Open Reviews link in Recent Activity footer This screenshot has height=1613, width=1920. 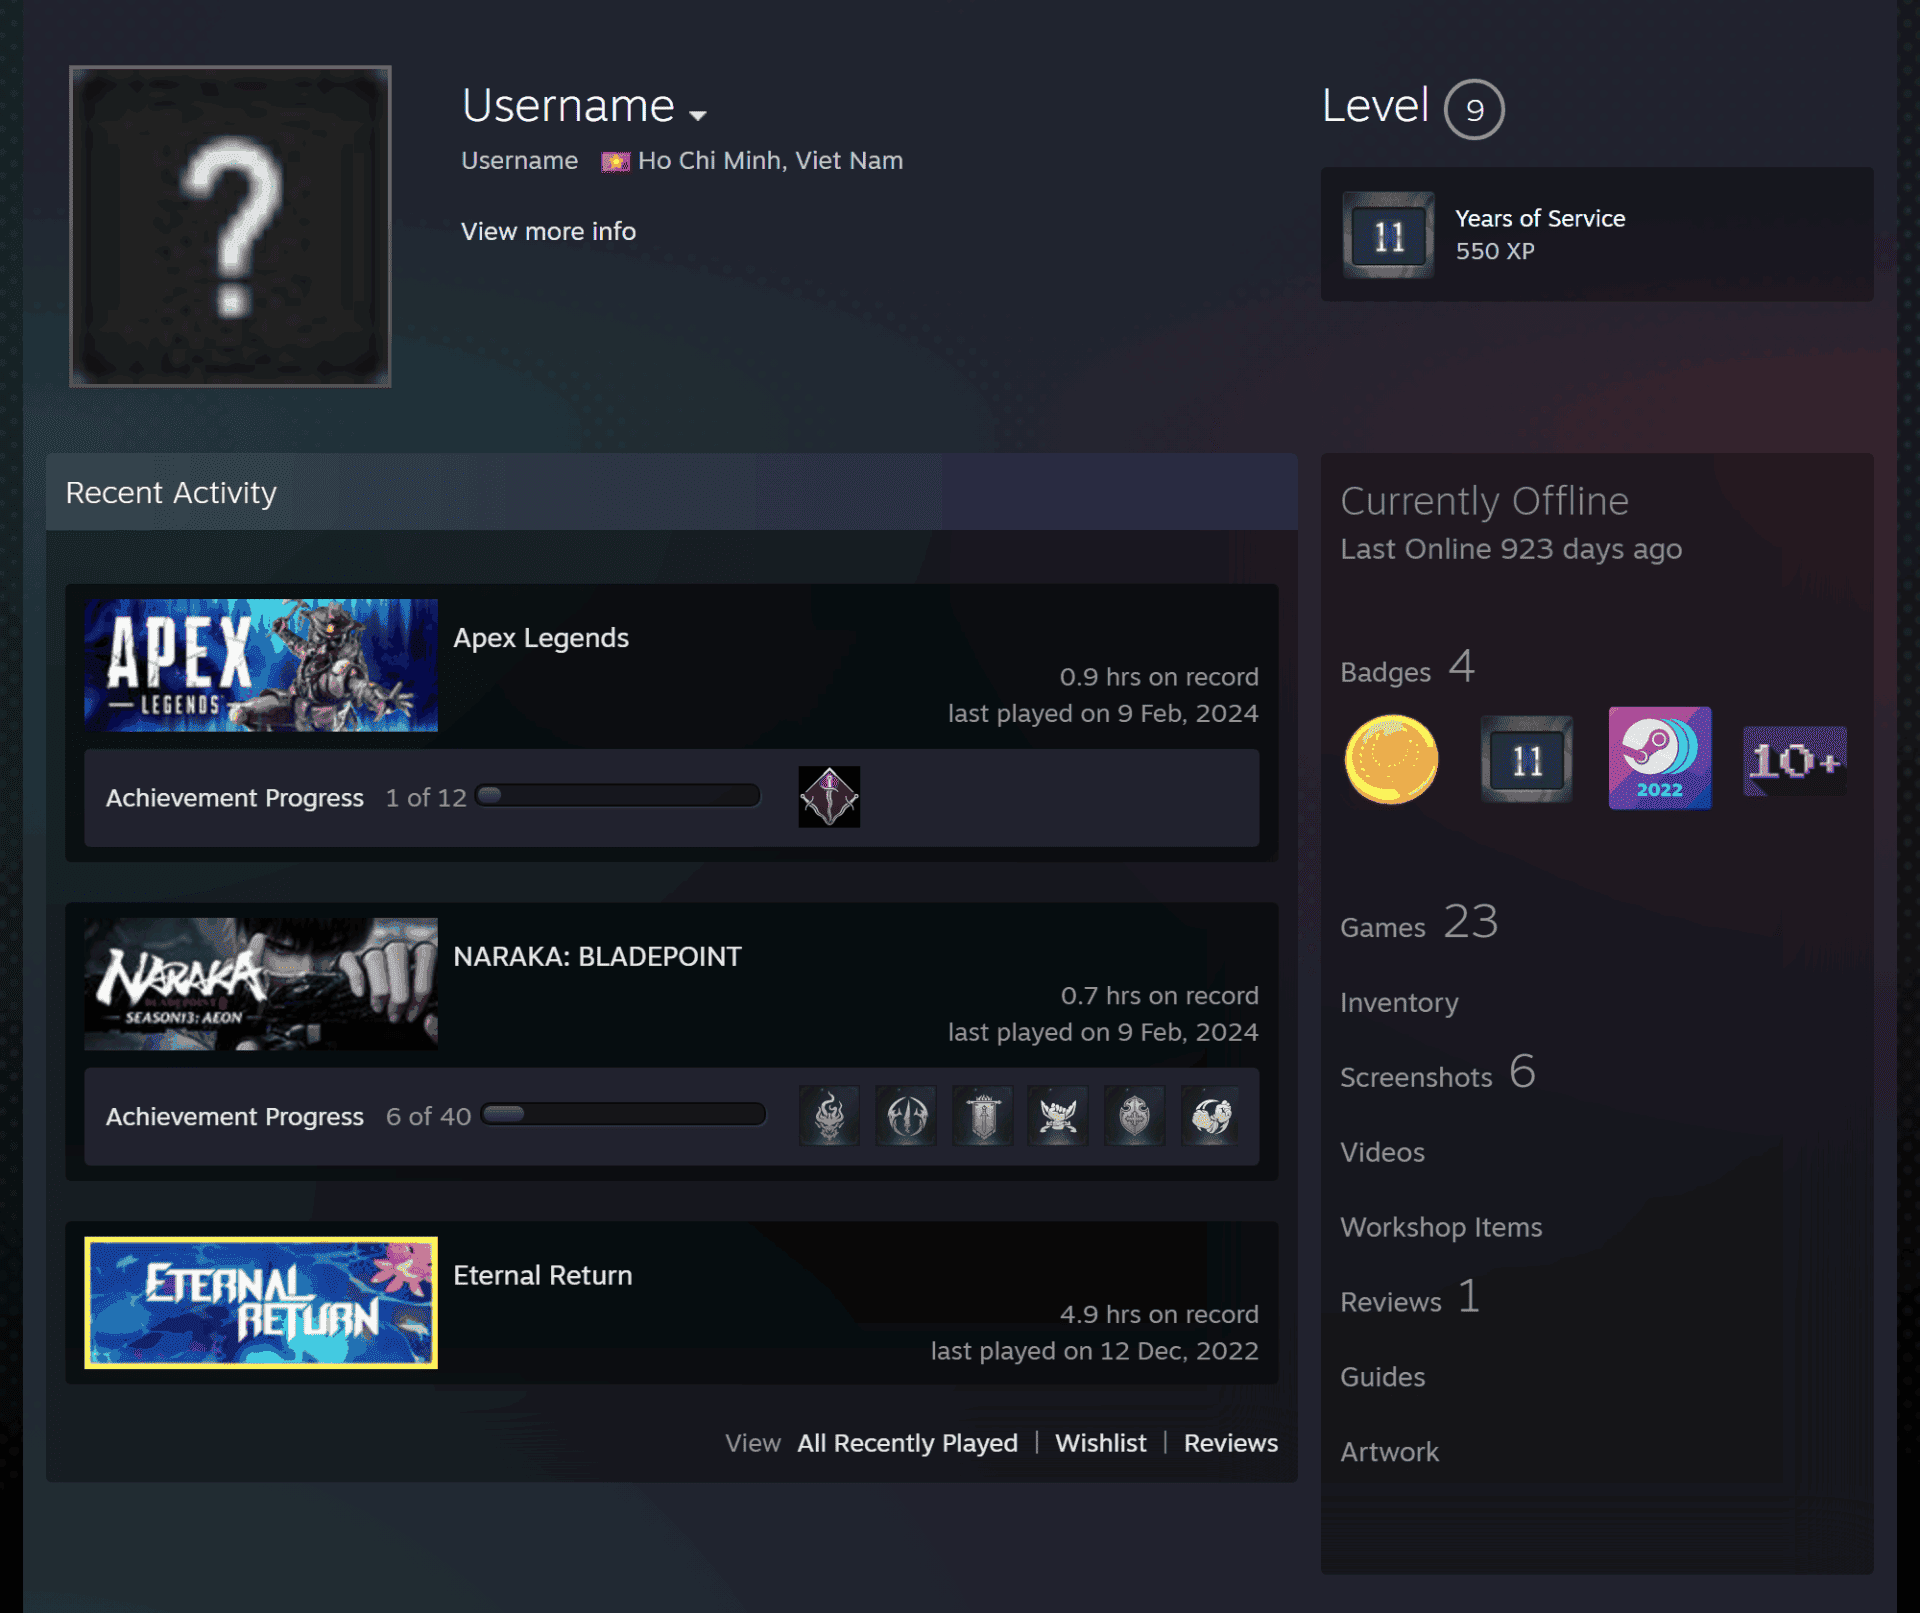pos(1231,1443)
